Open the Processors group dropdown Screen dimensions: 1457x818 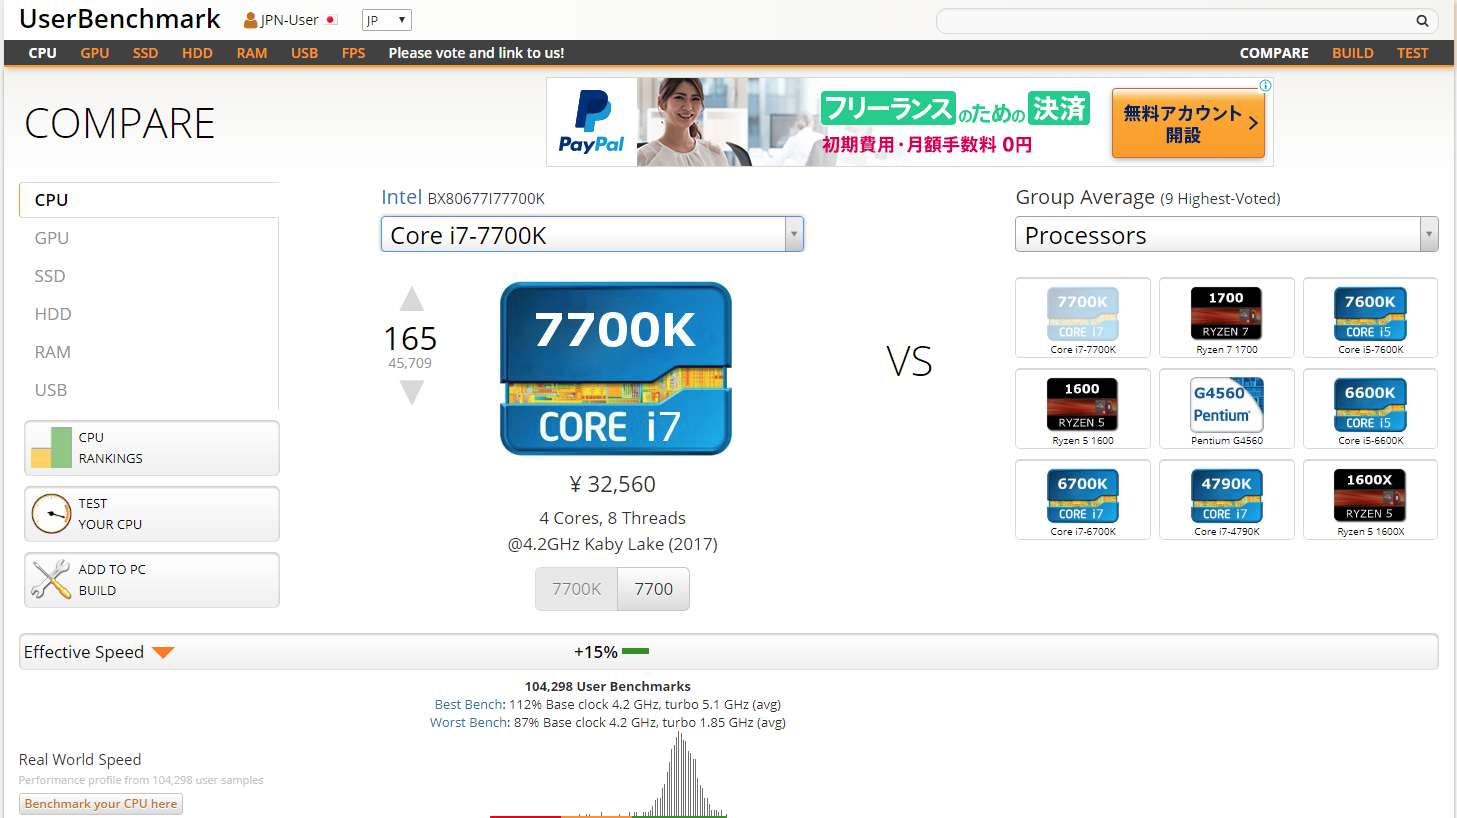[x=1227, y=235]
